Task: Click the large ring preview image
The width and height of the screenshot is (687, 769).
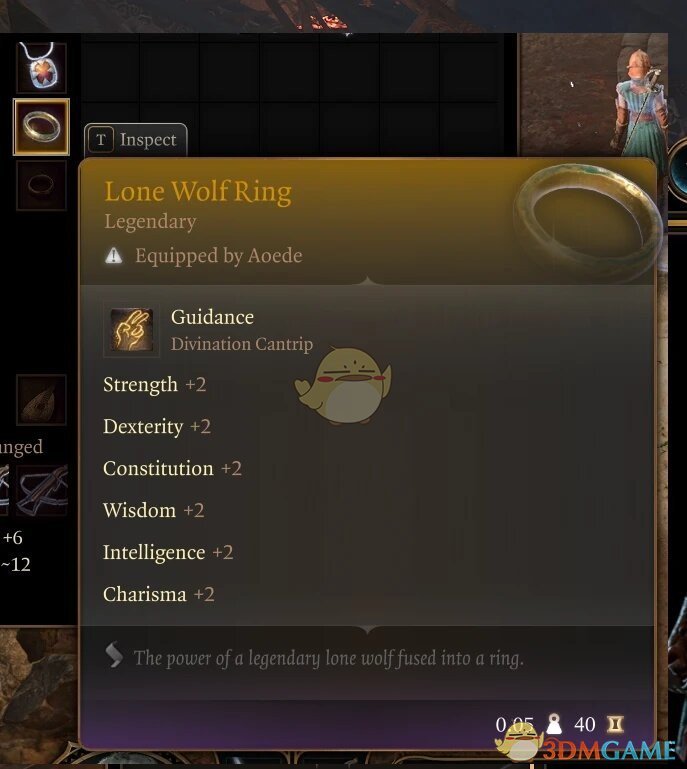Action: [587, 222]
